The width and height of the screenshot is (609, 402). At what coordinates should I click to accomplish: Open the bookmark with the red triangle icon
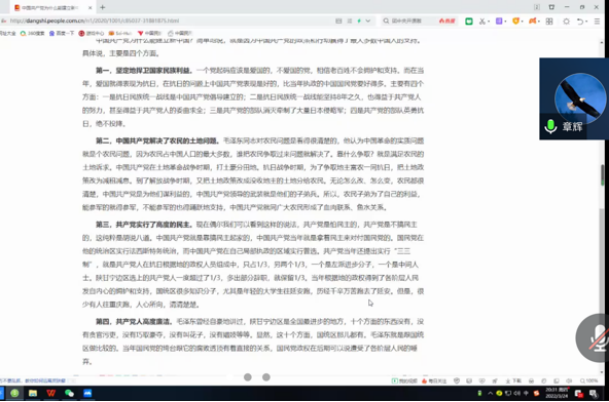tap(150, 33)
